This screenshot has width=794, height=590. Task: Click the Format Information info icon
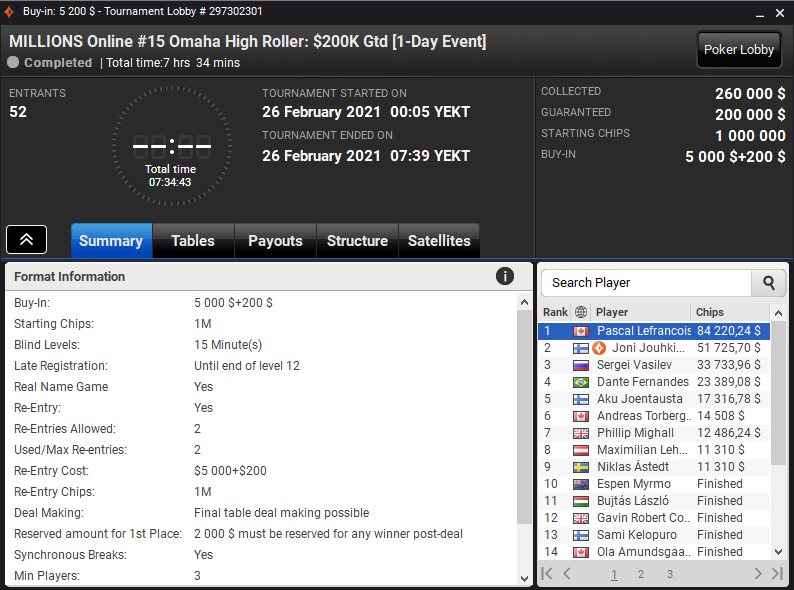pos(504,276)
